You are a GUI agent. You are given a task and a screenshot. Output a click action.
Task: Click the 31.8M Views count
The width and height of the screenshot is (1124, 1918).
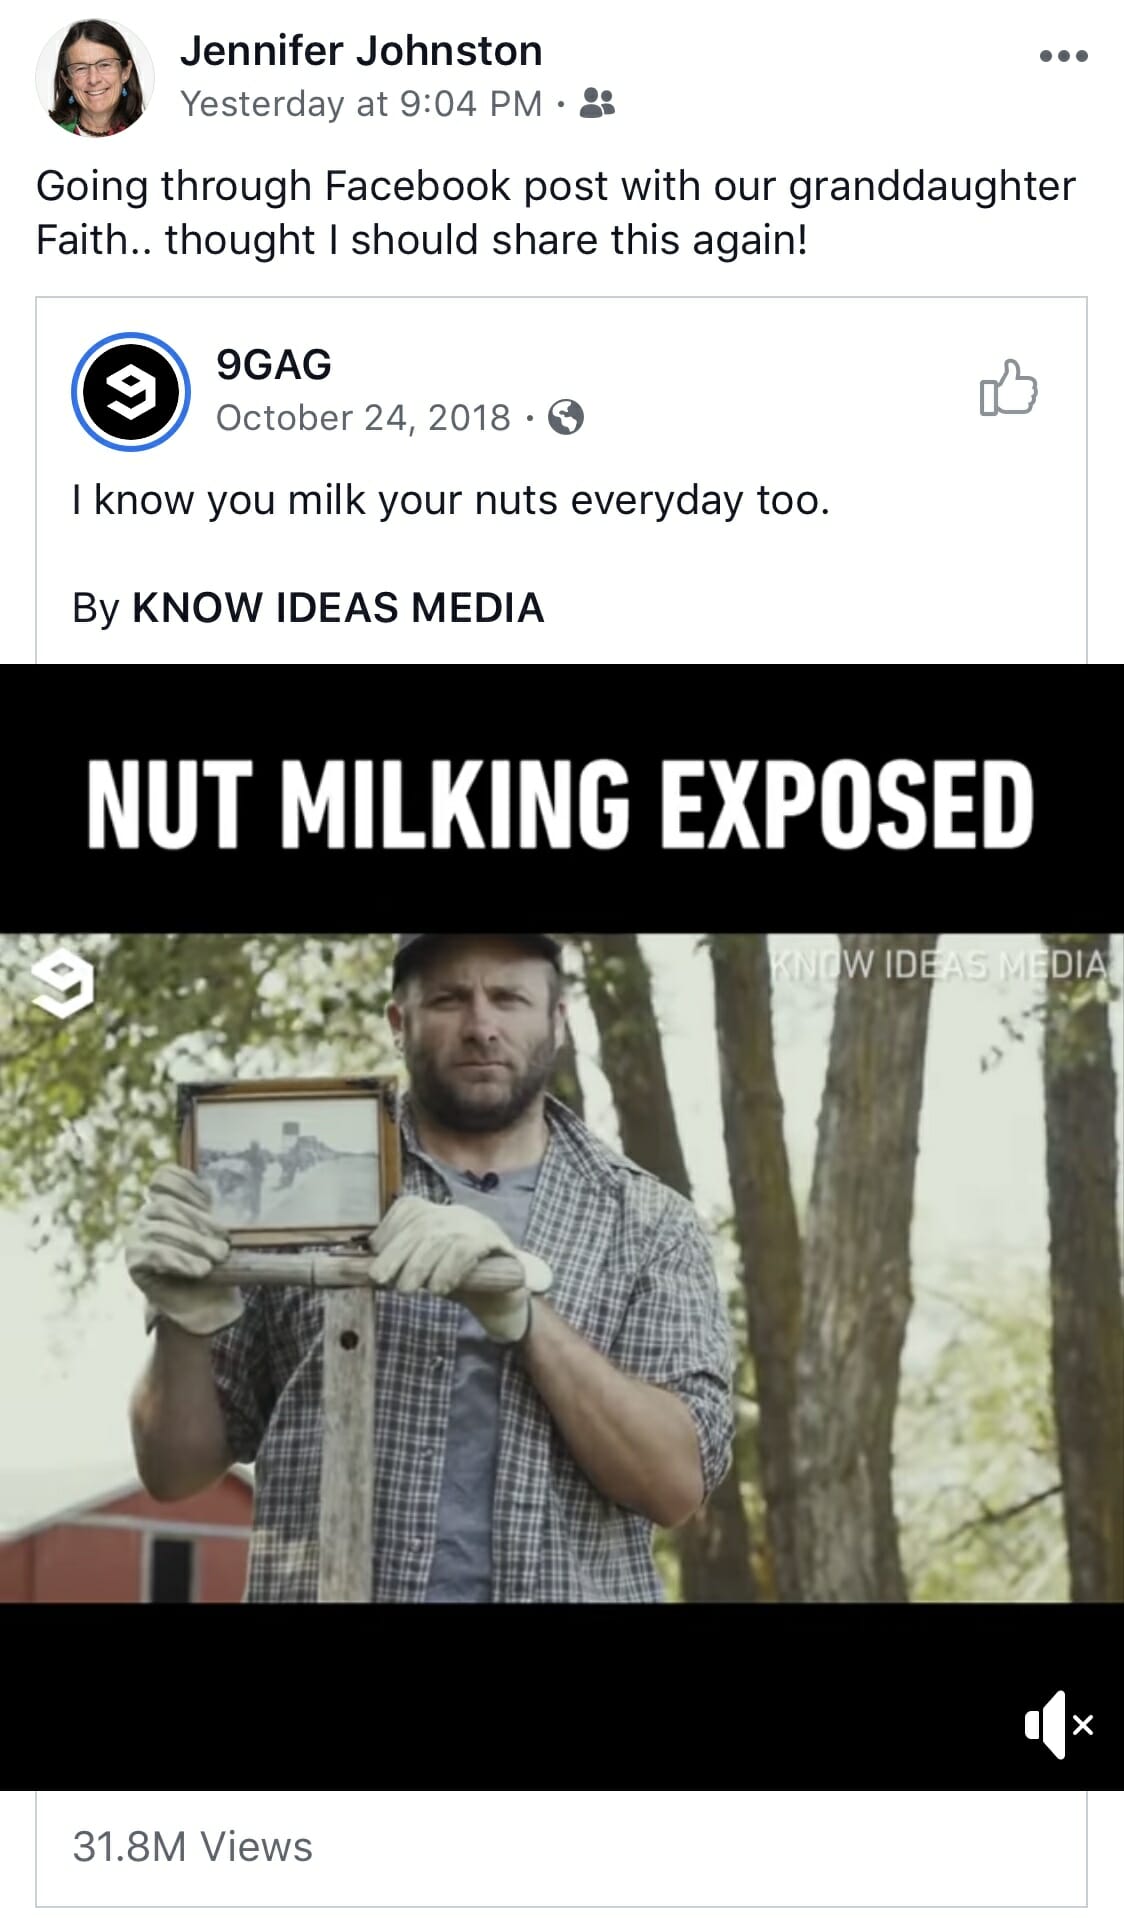coord(192,1847)
